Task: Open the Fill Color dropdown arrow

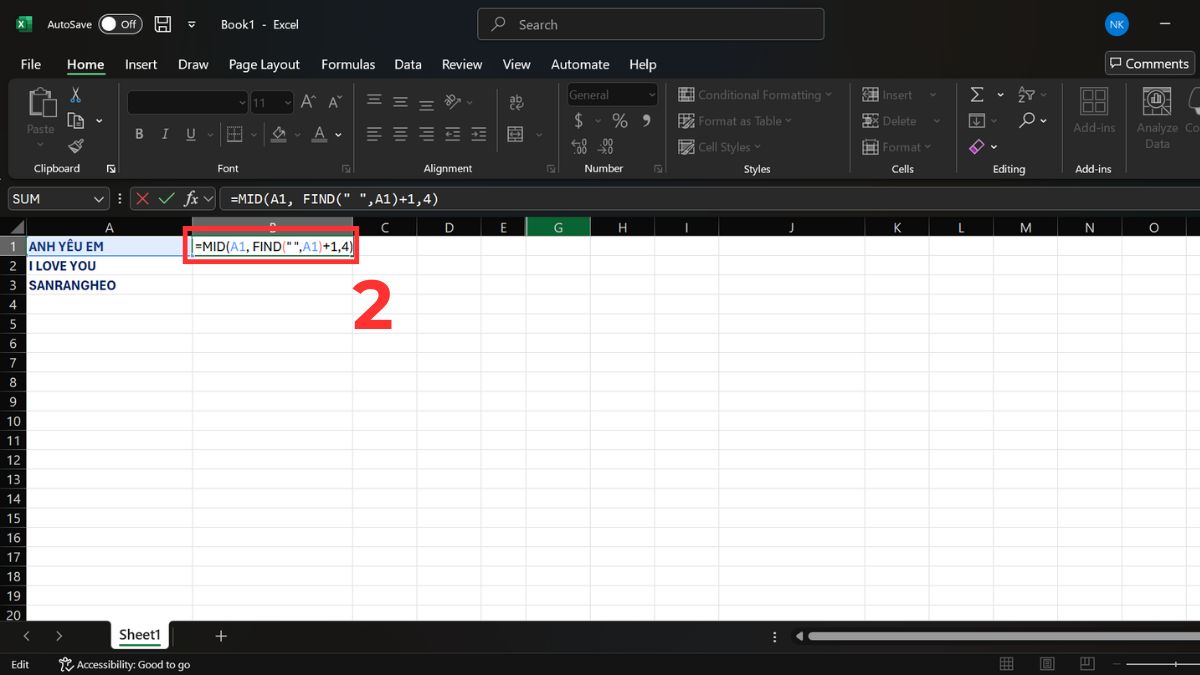Action: (296, 134)
